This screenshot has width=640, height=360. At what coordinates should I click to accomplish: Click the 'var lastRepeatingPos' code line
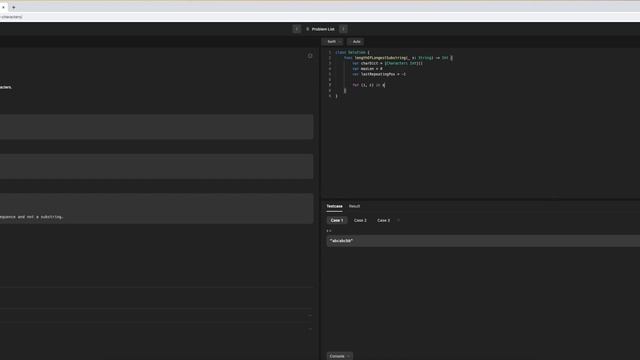379,74
